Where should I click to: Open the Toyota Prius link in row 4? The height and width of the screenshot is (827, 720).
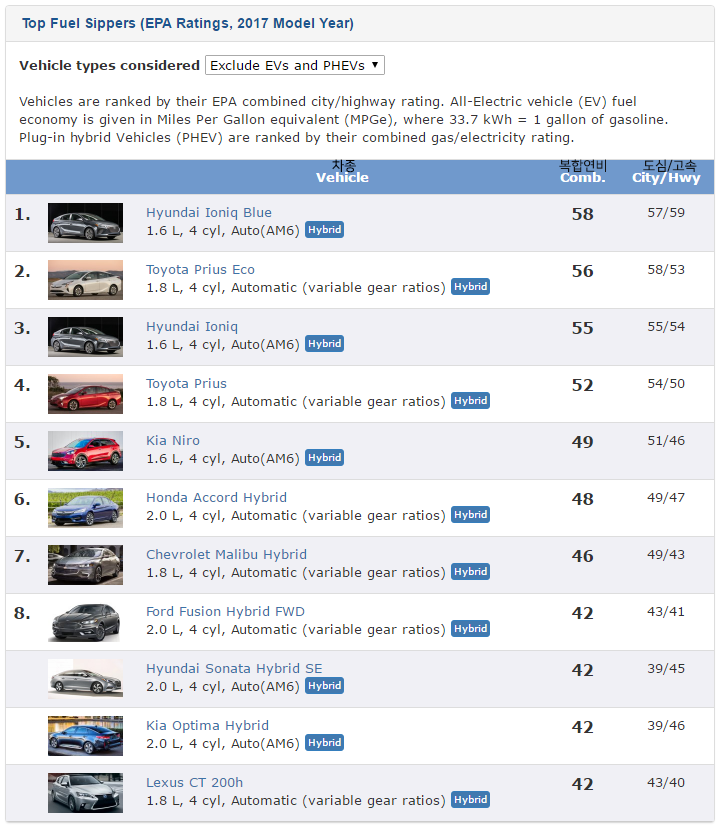coord(186,383)
